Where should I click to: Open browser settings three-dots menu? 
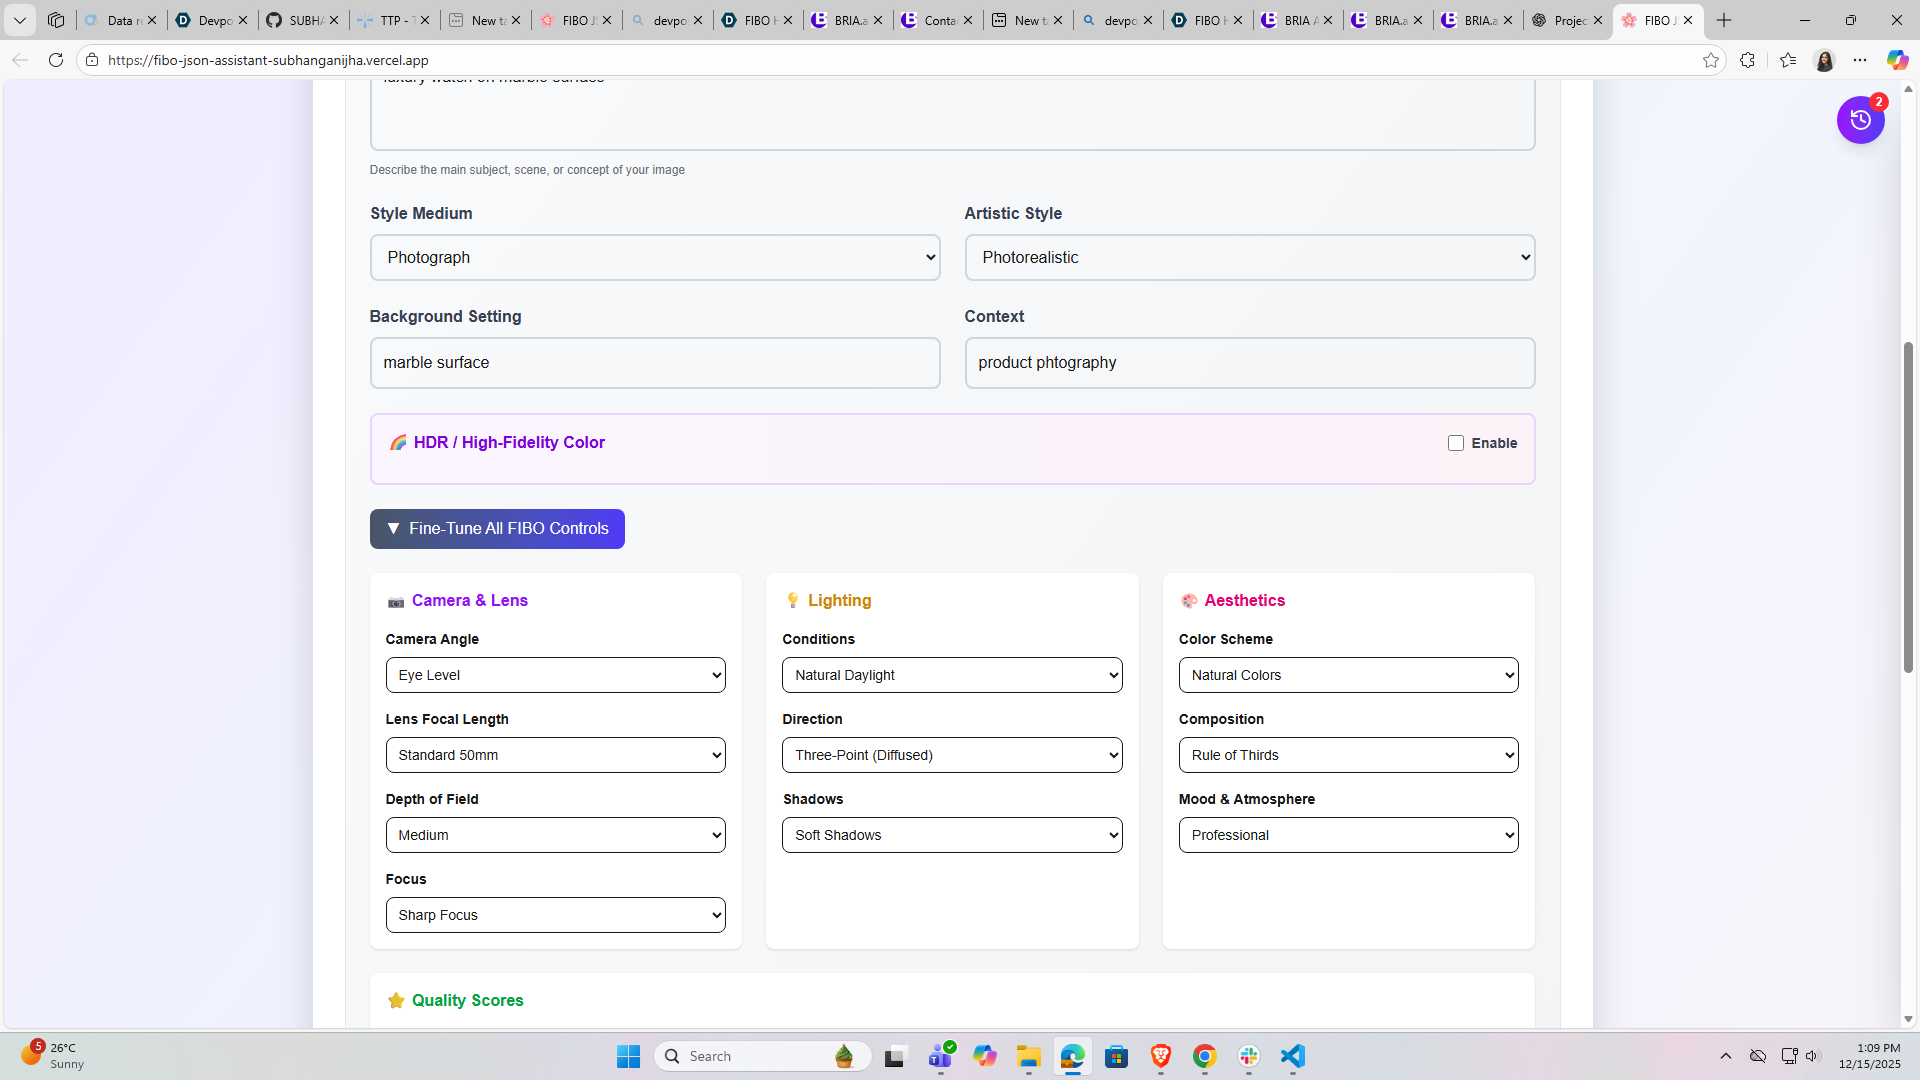pos(1860,60)
